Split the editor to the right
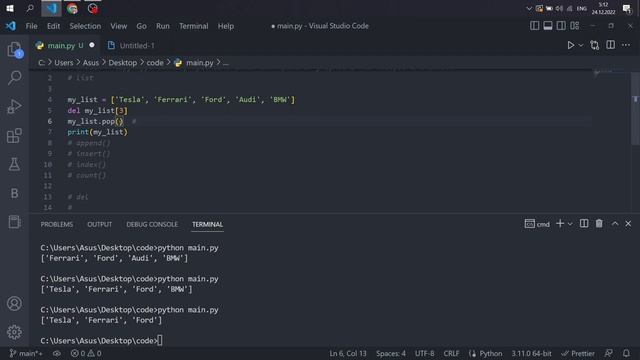Viewport: 640px width, 360px height. coord(611,45)
